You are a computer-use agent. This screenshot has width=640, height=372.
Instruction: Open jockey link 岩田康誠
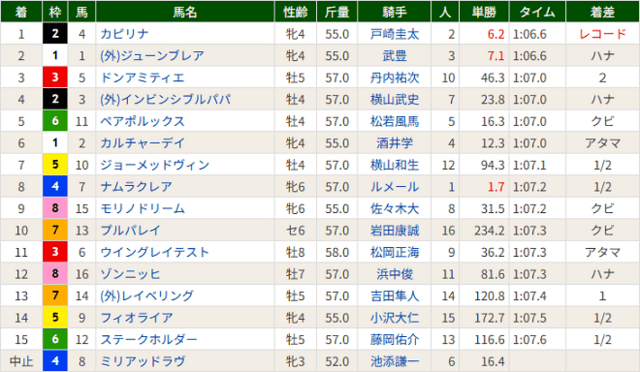[394, 230]
